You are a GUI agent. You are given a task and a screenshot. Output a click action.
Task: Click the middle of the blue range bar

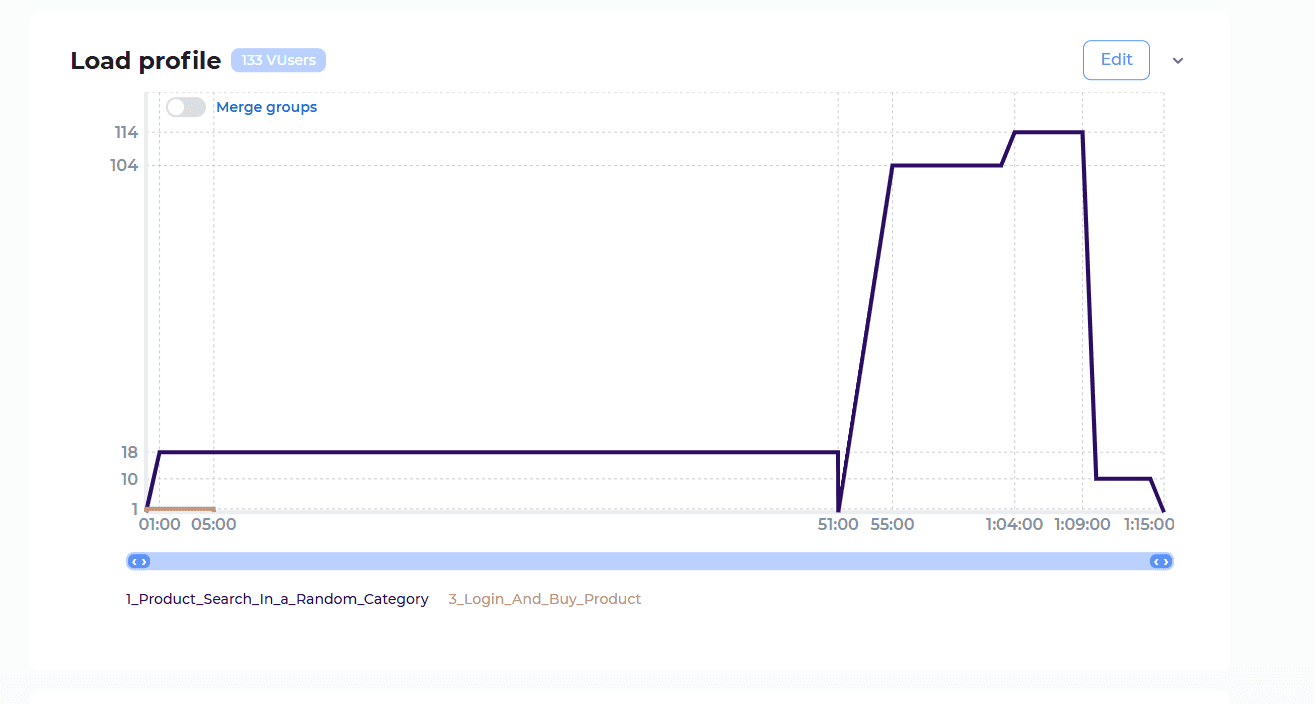[650, 561]
